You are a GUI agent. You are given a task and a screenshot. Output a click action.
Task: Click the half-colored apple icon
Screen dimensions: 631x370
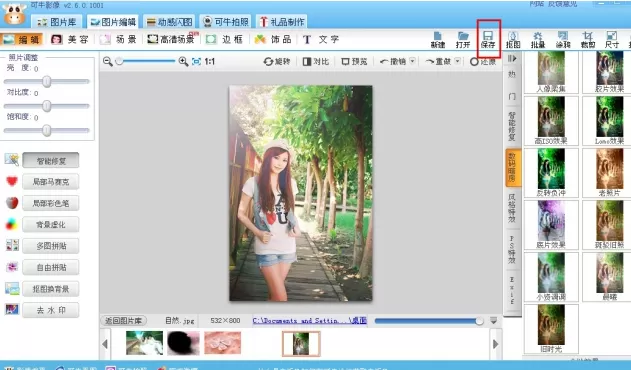click(x=12, y=203)
